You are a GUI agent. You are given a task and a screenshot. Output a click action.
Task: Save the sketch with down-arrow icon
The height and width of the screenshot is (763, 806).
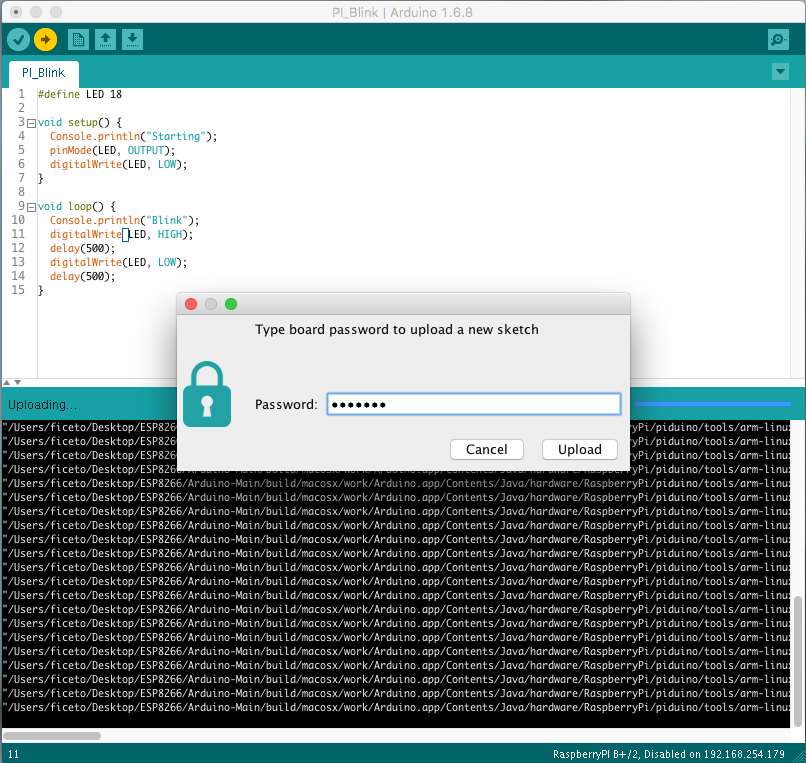pos(132,40)
